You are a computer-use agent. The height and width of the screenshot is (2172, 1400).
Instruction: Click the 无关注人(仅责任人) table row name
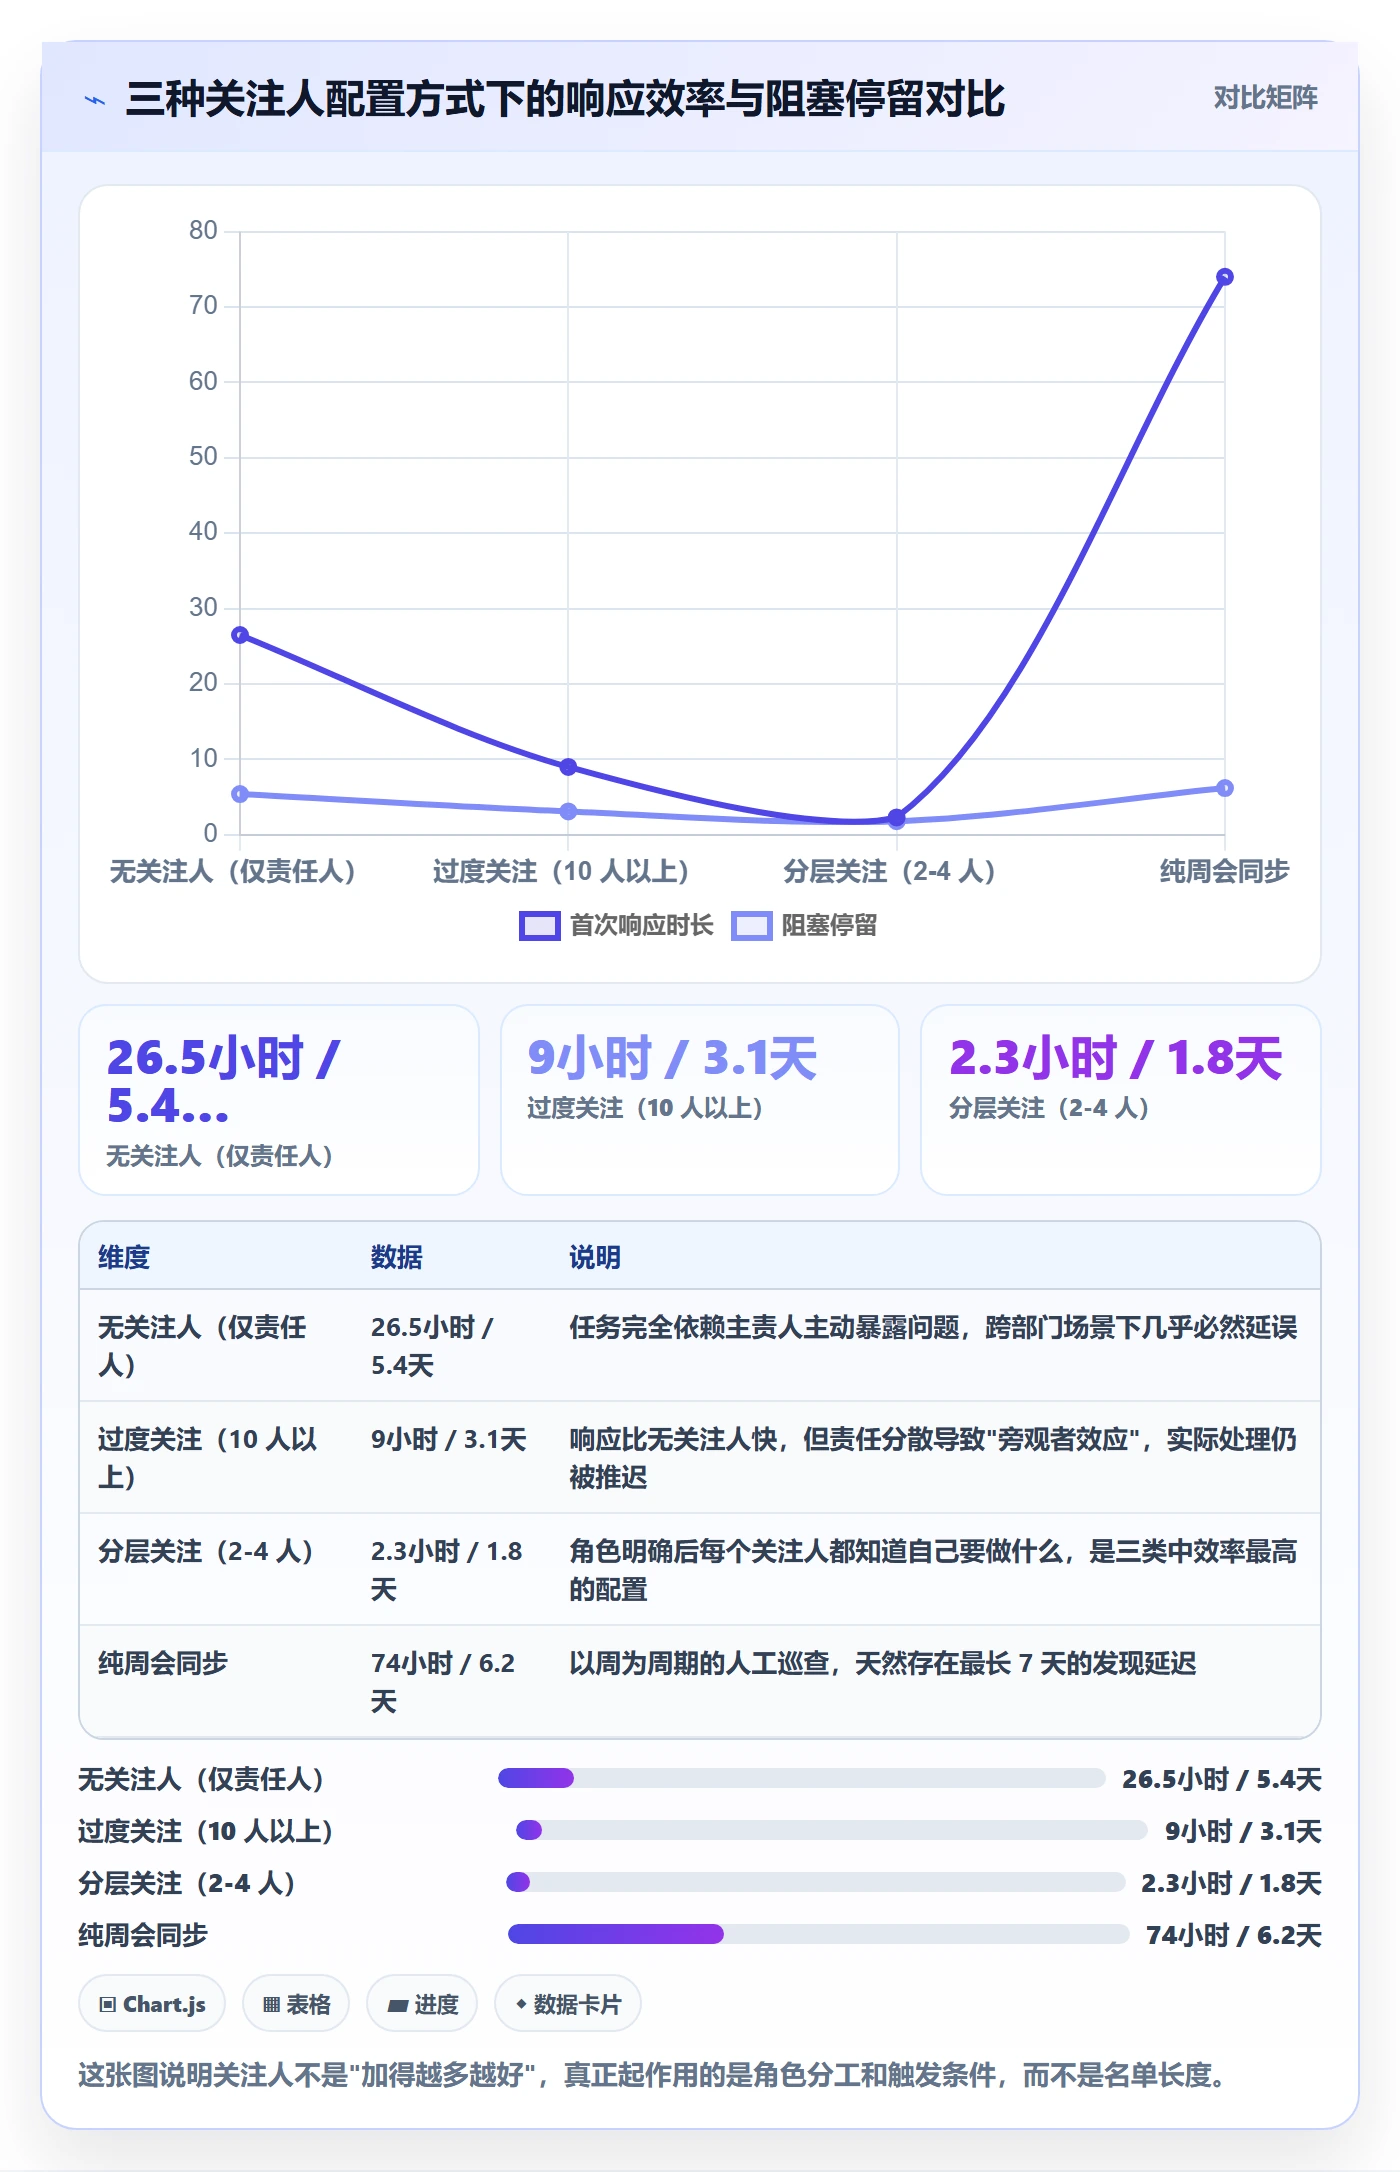tap(202, 1346)
